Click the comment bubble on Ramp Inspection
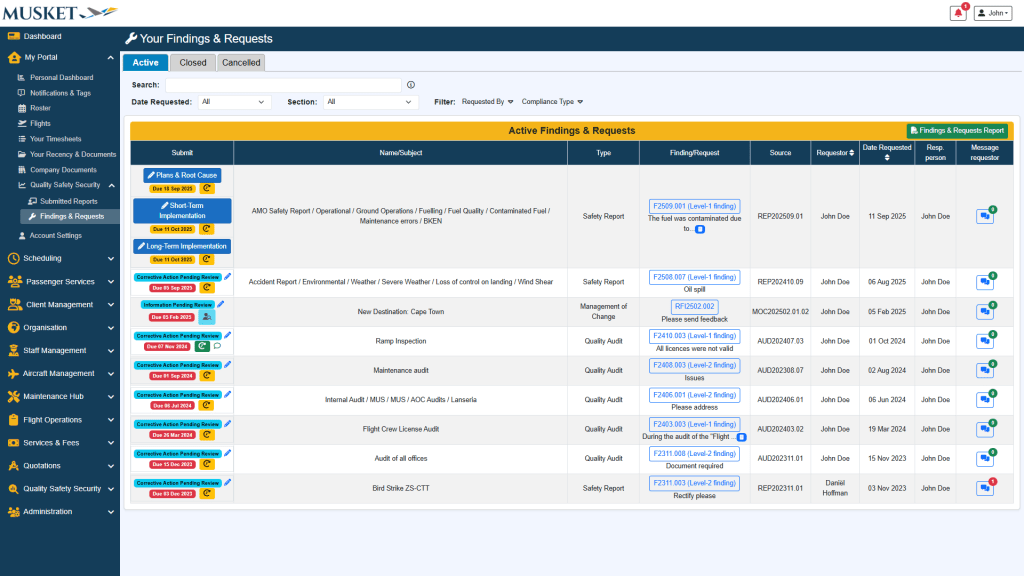The width and height of the screenshot is (1024, 576). point(217,346)
